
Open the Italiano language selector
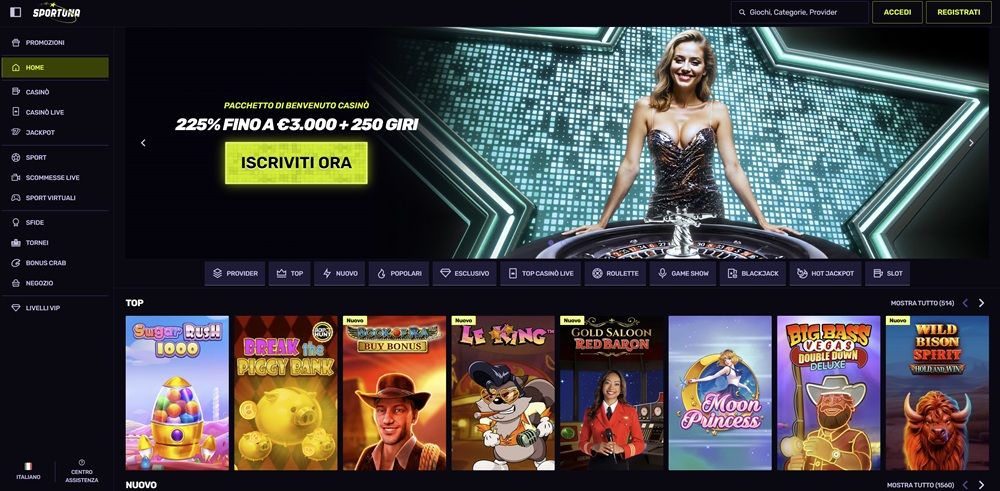point(28,471)
